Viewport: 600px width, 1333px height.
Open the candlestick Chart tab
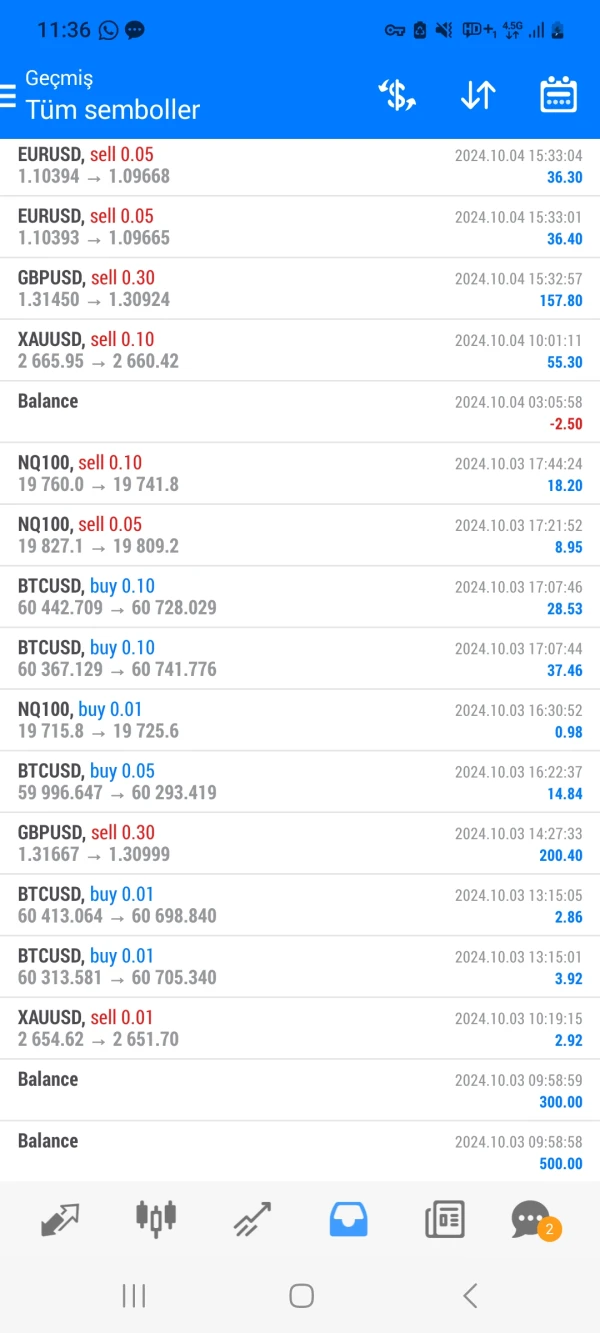pyautogui.click(x=156, y=1218)
